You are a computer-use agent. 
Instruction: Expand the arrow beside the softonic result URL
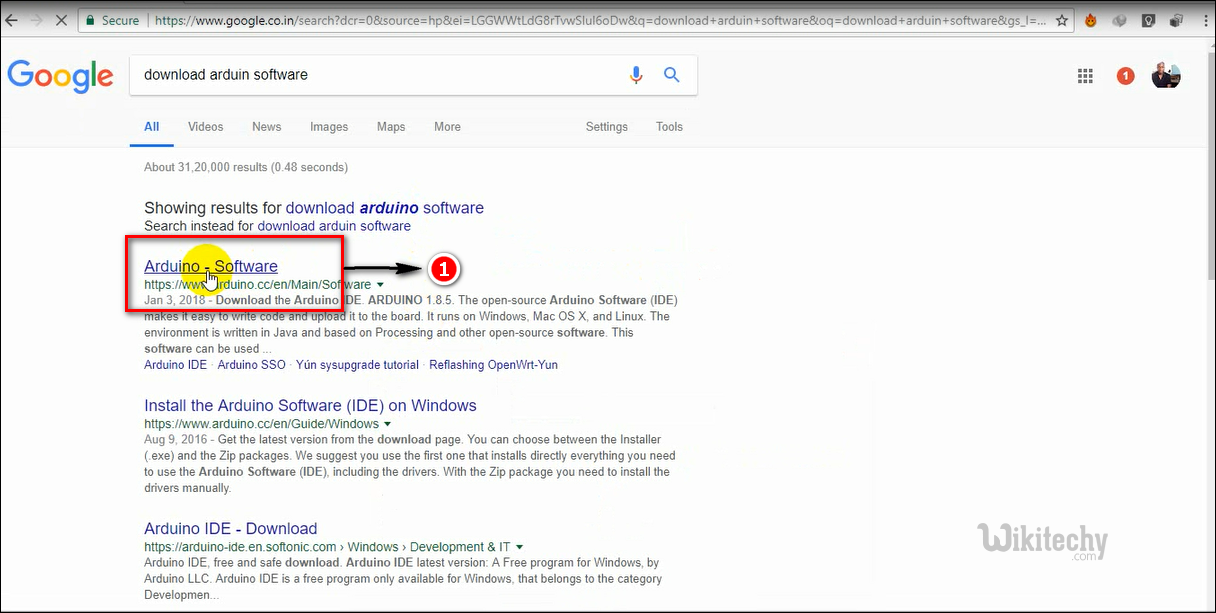point(520,547)
